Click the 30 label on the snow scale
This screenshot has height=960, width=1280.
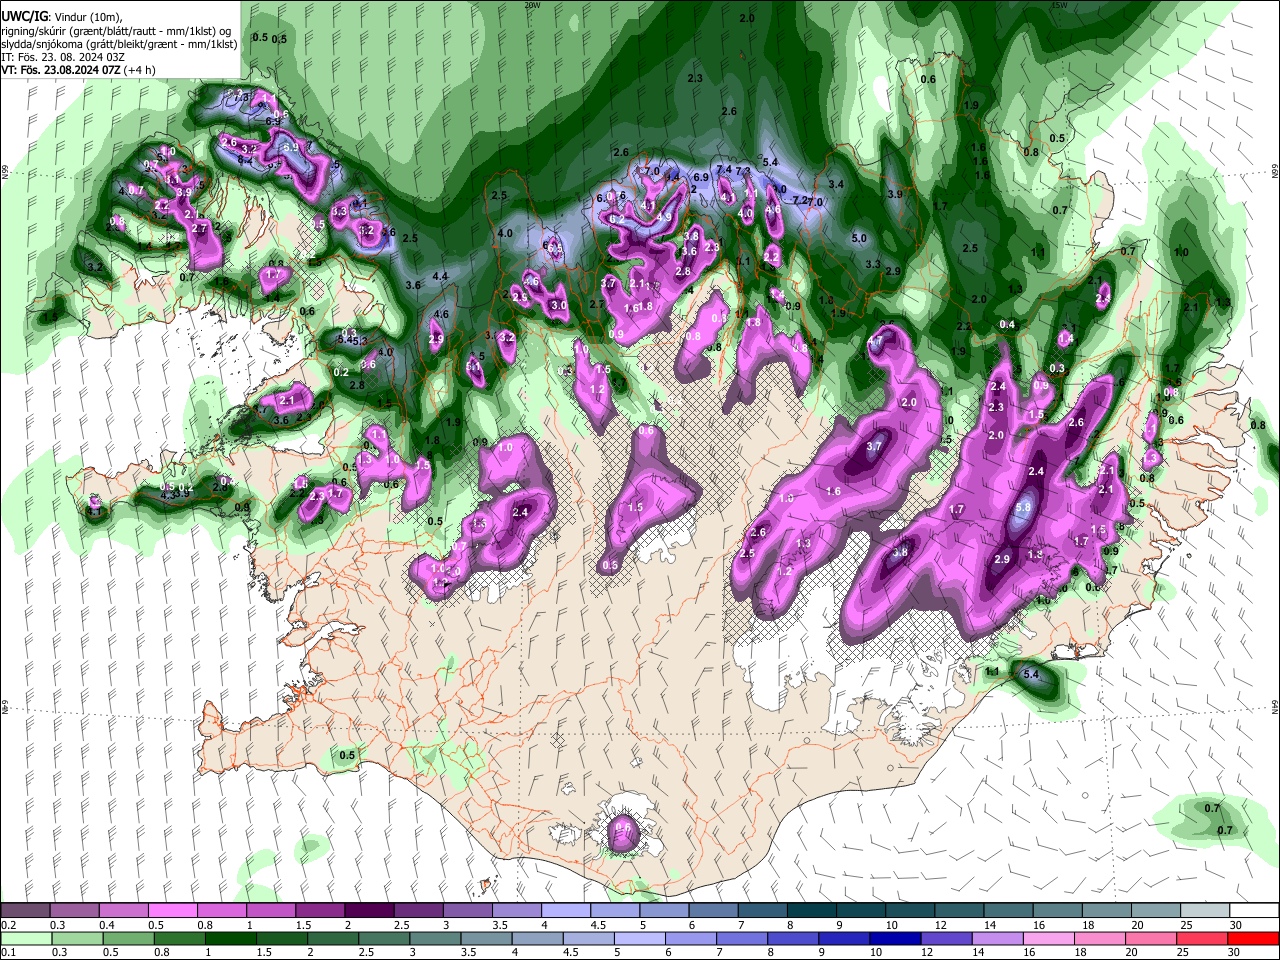pos(1236,925)
